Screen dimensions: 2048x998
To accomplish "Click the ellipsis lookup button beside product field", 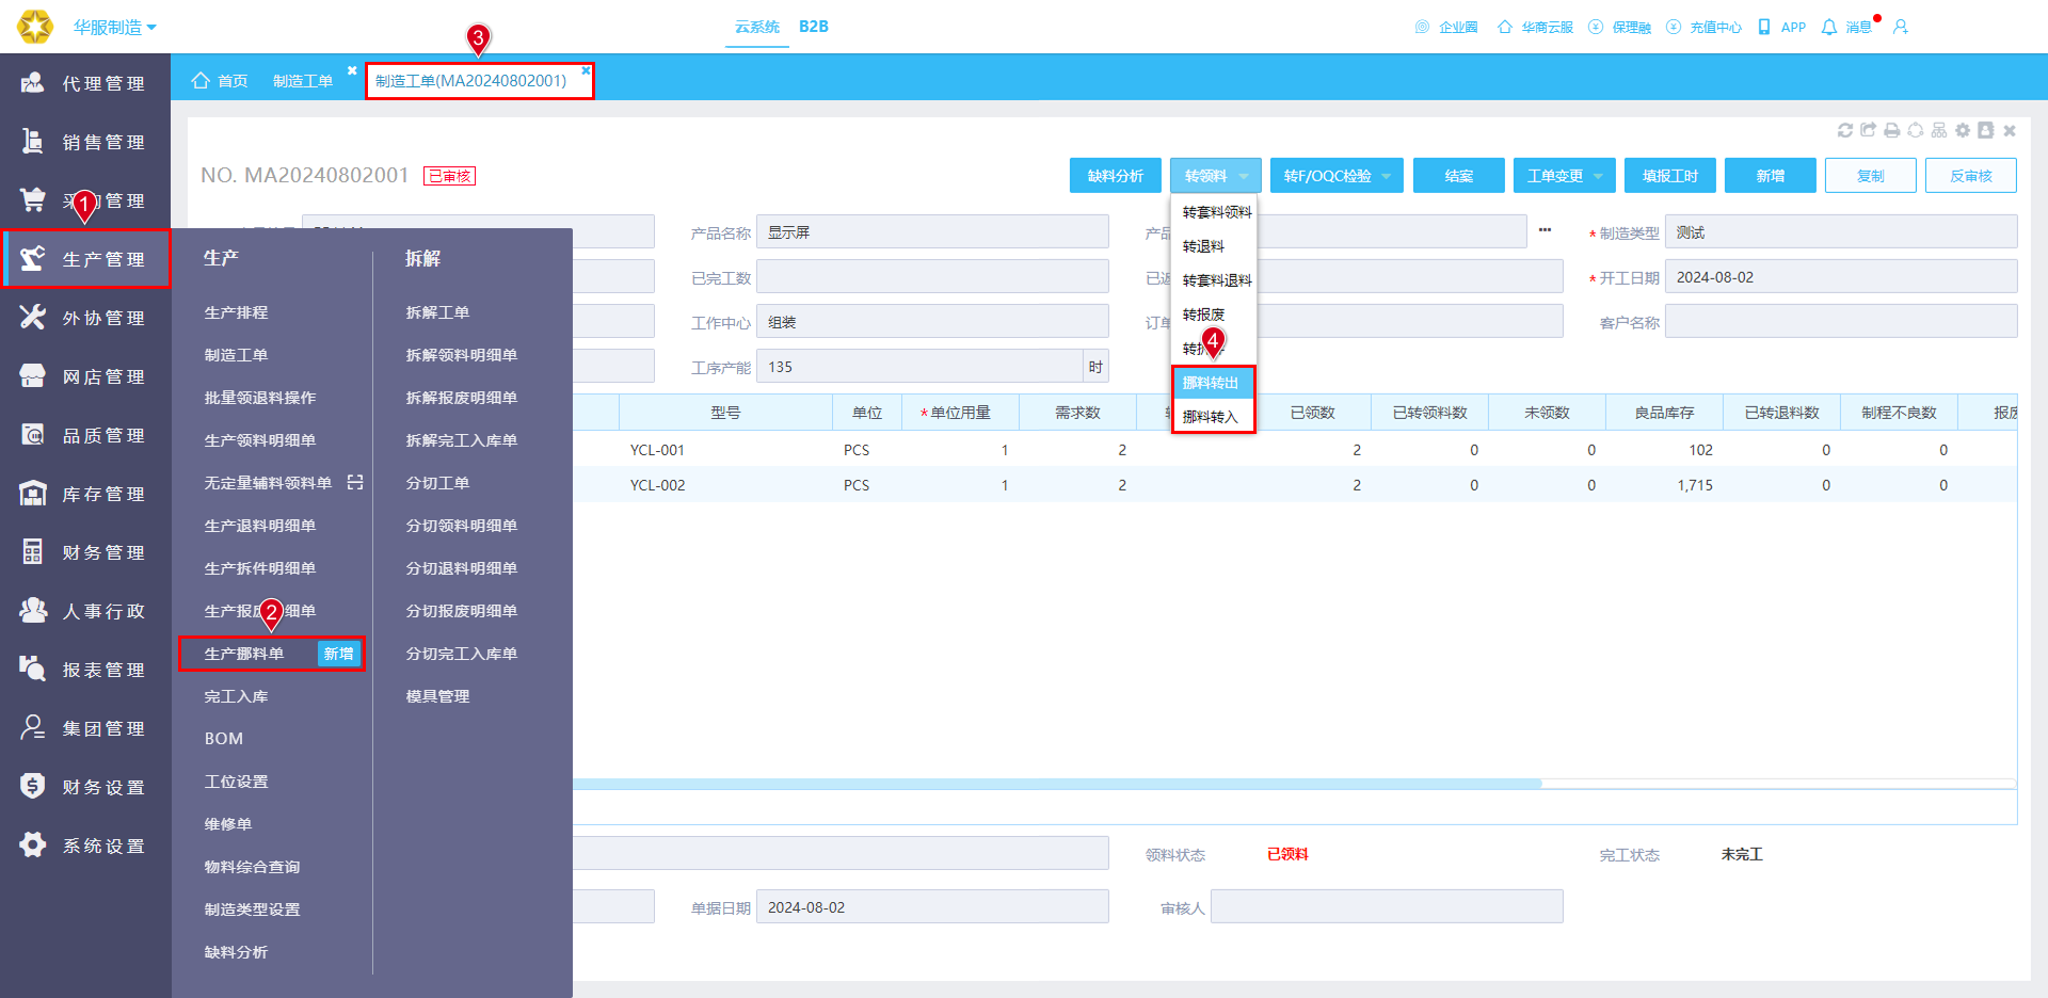I will point(1545,230).
